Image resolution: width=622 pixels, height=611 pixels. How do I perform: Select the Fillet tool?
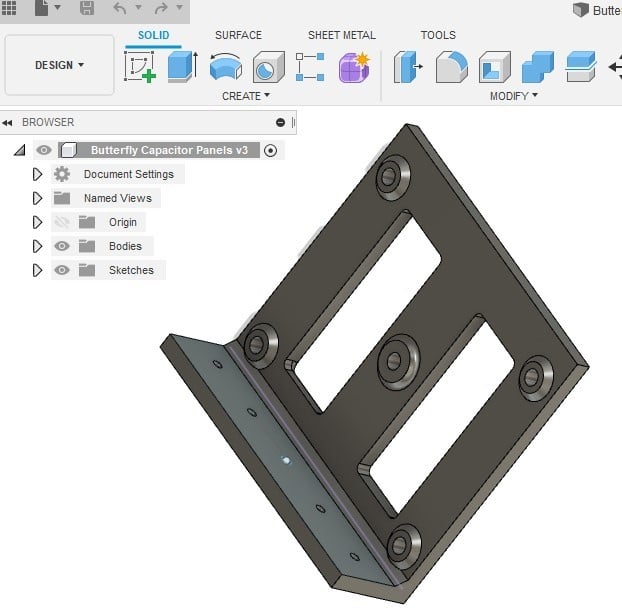tap(451, 67)
